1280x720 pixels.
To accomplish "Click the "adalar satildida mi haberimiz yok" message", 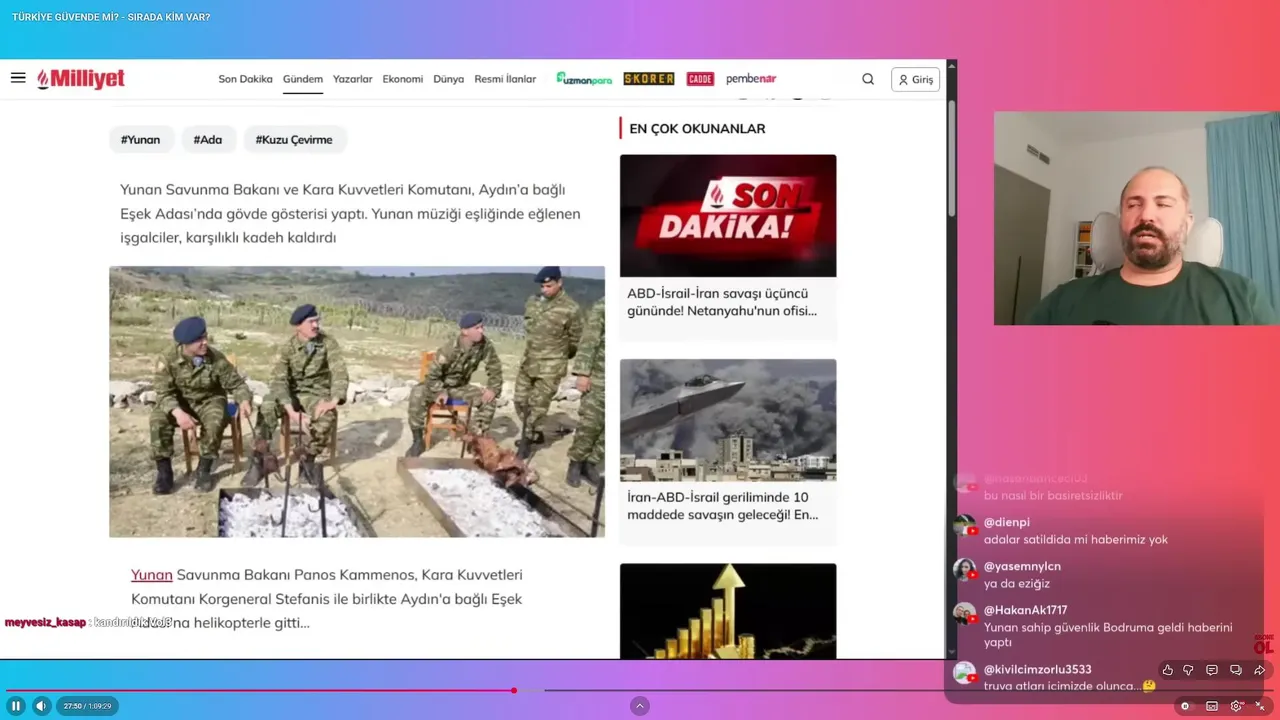I will point(1076,540).
